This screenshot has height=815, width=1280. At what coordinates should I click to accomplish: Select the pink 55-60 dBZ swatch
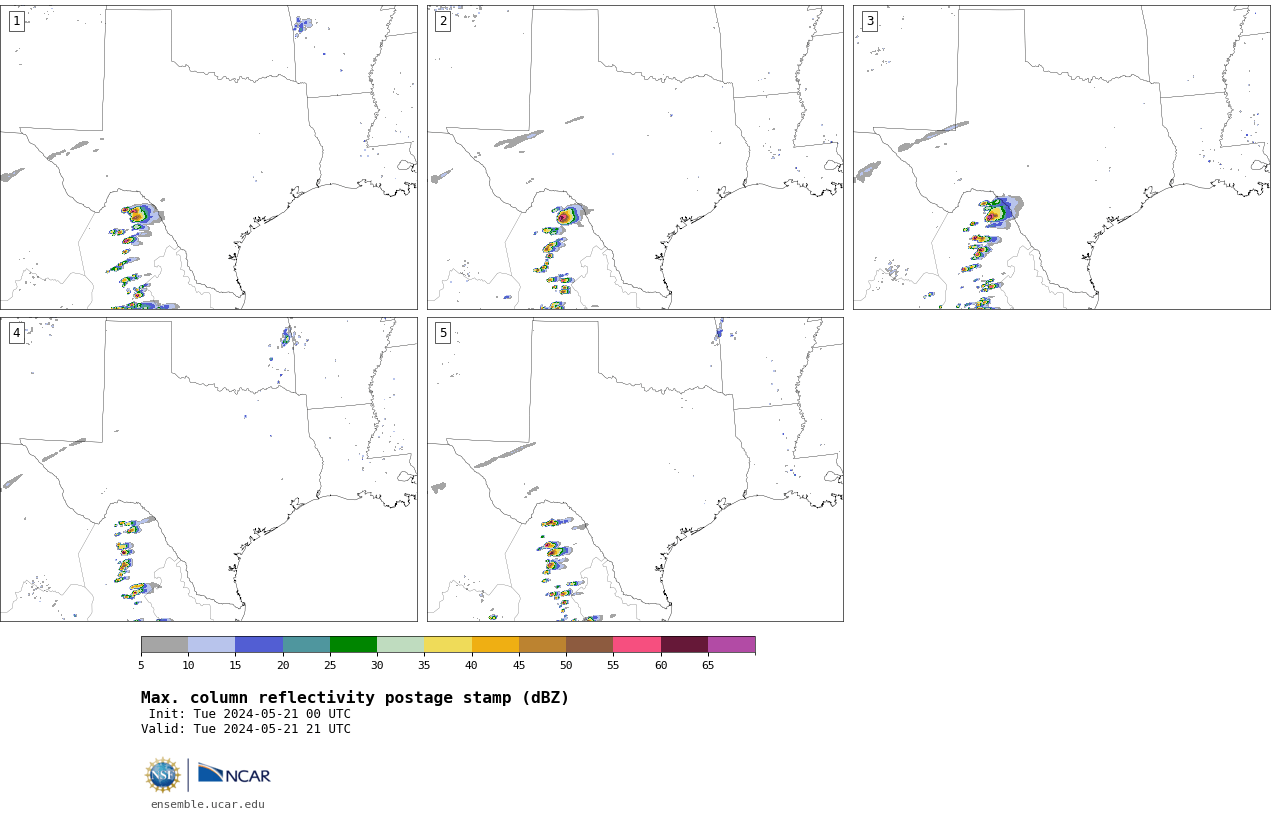point(637,645)
